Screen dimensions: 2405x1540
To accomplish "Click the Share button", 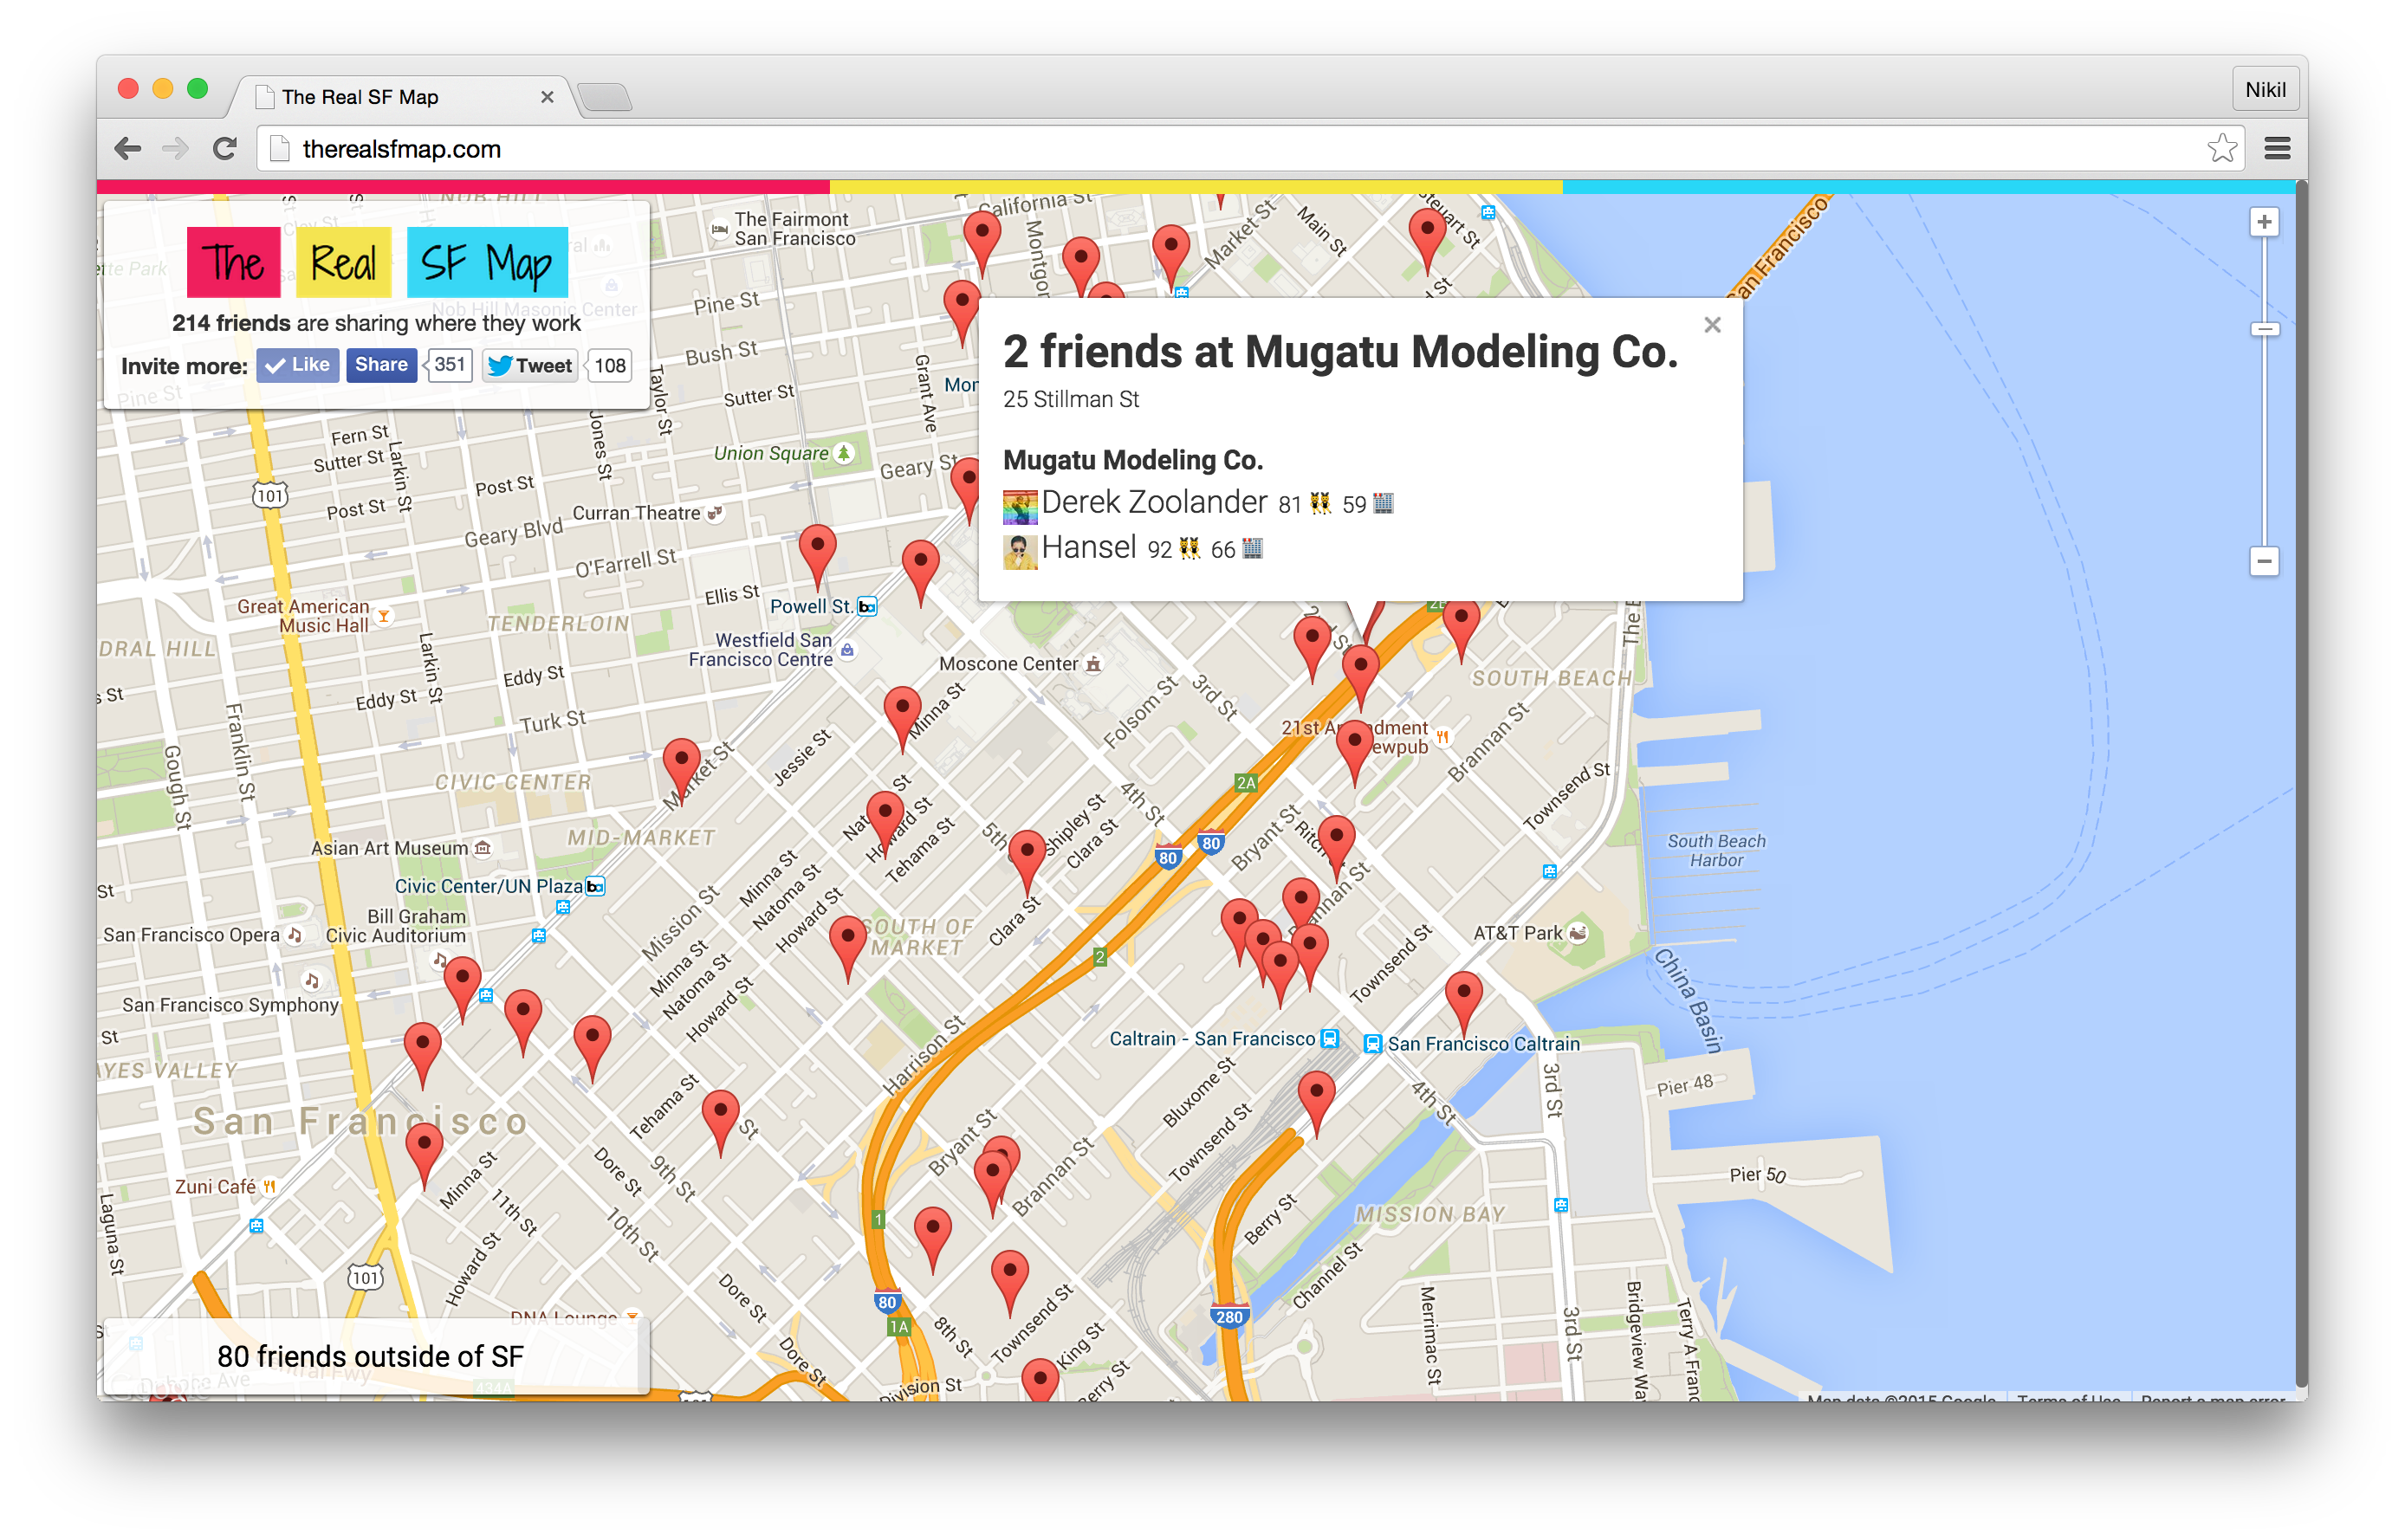I will [381, 365].
